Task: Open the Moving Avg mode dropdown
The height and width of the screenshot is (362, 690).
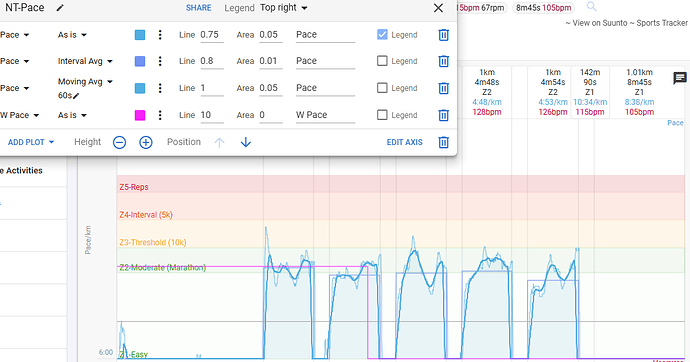Action: [x=85, y=82]
